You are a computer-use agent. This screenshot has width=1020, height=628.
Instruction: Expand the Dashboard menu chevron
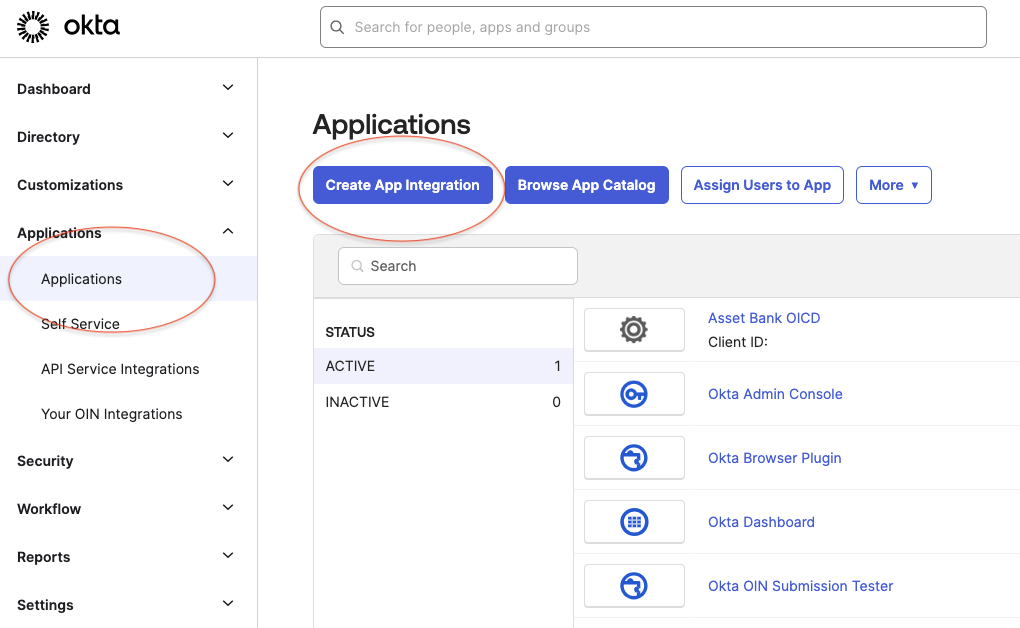228,87
